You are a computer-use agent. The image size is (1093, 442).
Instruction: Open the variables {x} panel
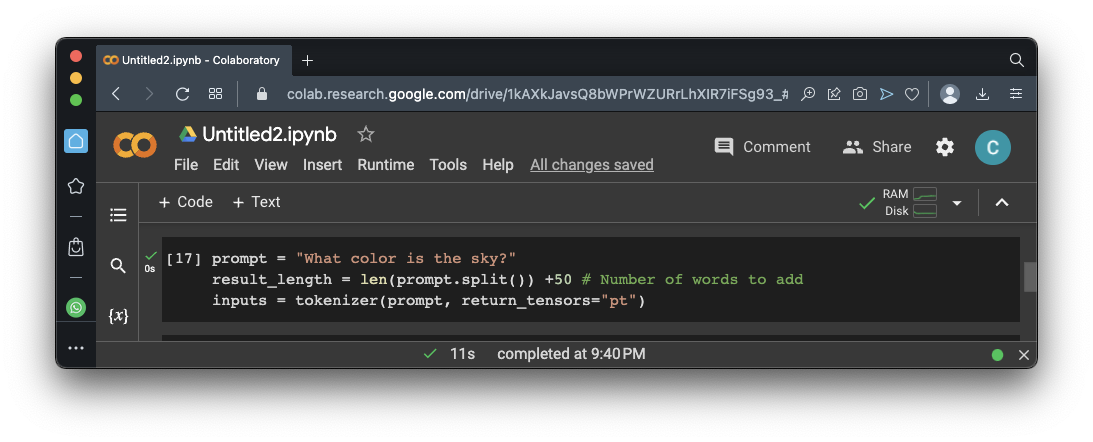coord(118,315)
